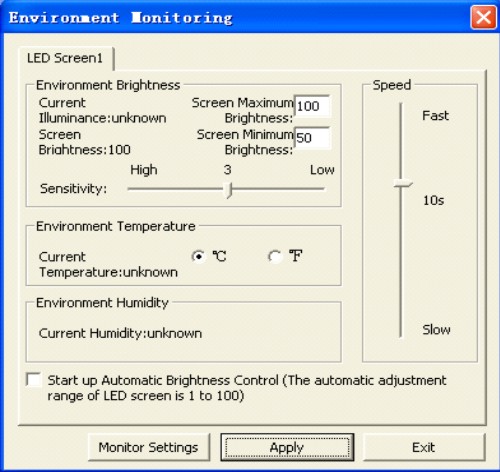Viewport: 500px width, 472px height.
Task: Exit the dialog with Exit button
Action: click(x=423, y=447)
